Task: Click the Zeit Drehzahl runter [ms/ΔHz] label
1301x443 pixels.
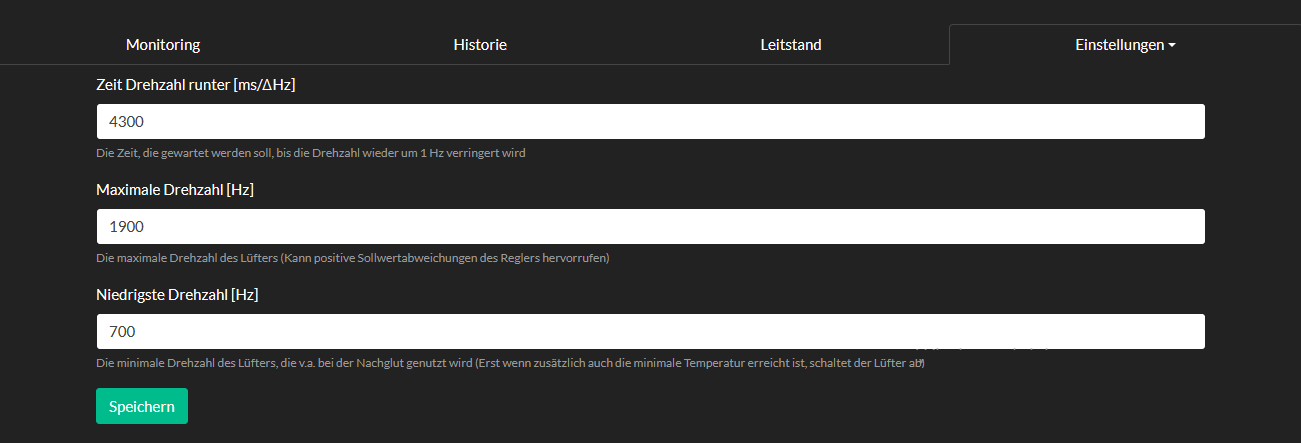Action: pyautogui.click(x=195, y=85)
